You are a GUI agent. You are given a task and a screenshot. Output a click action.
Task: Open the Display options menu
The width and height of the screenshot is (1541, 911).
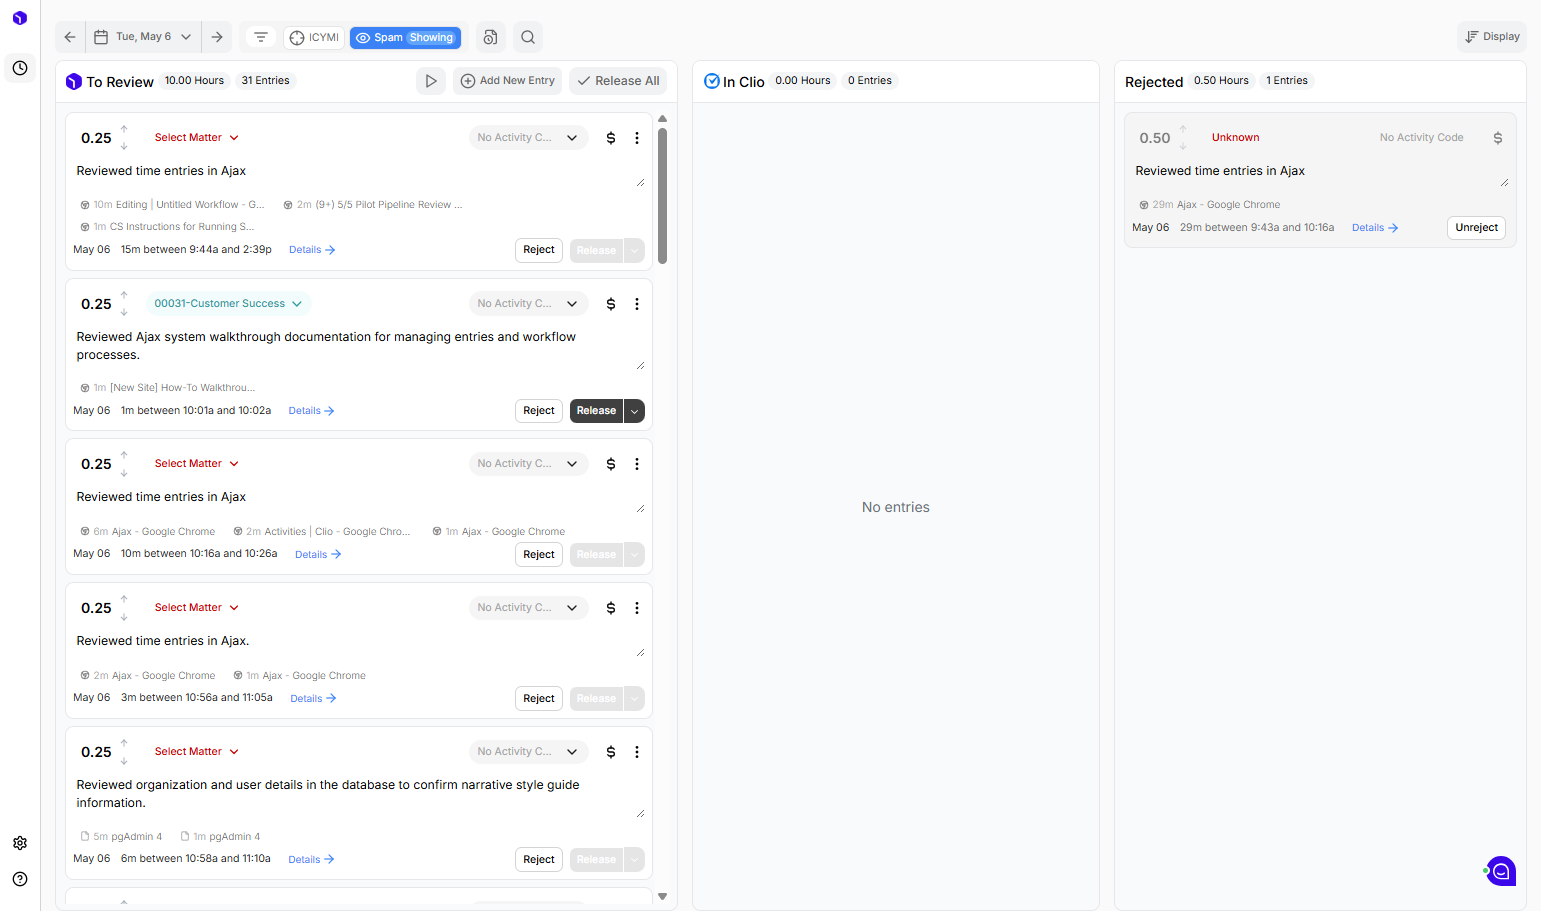click(1492, 37)
